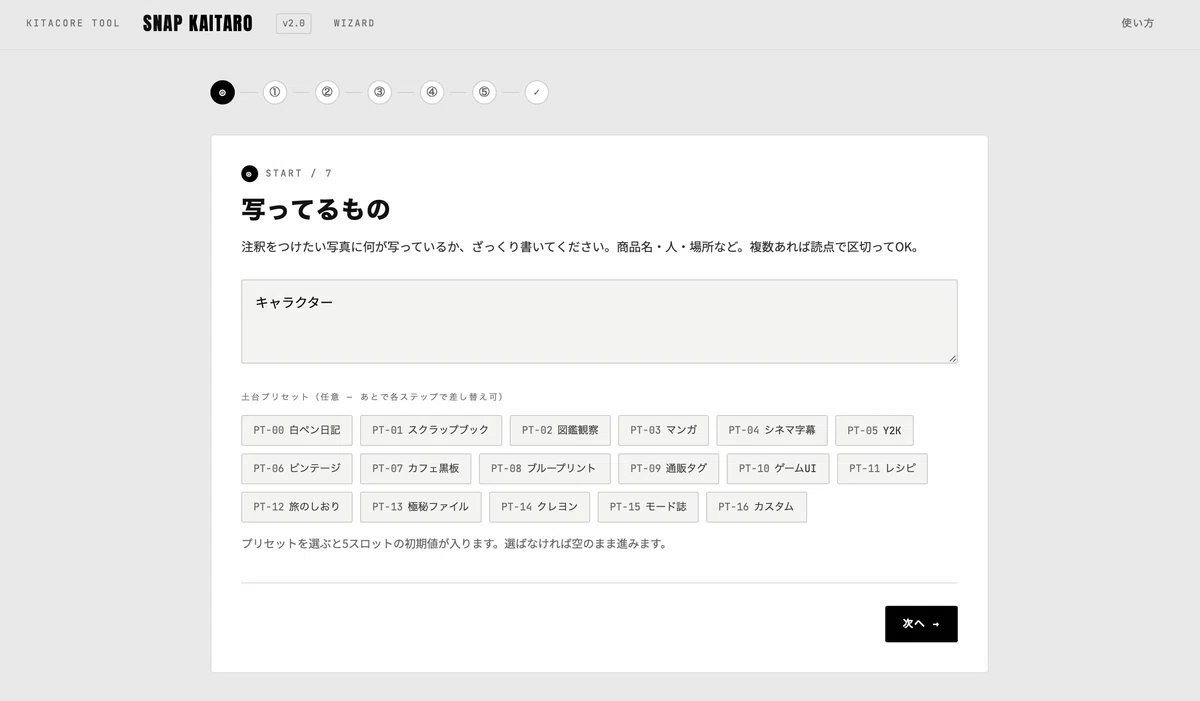Go to step ① in the stepper
1200x701 pixels.
pyautogui.click(x=275, y=92)
